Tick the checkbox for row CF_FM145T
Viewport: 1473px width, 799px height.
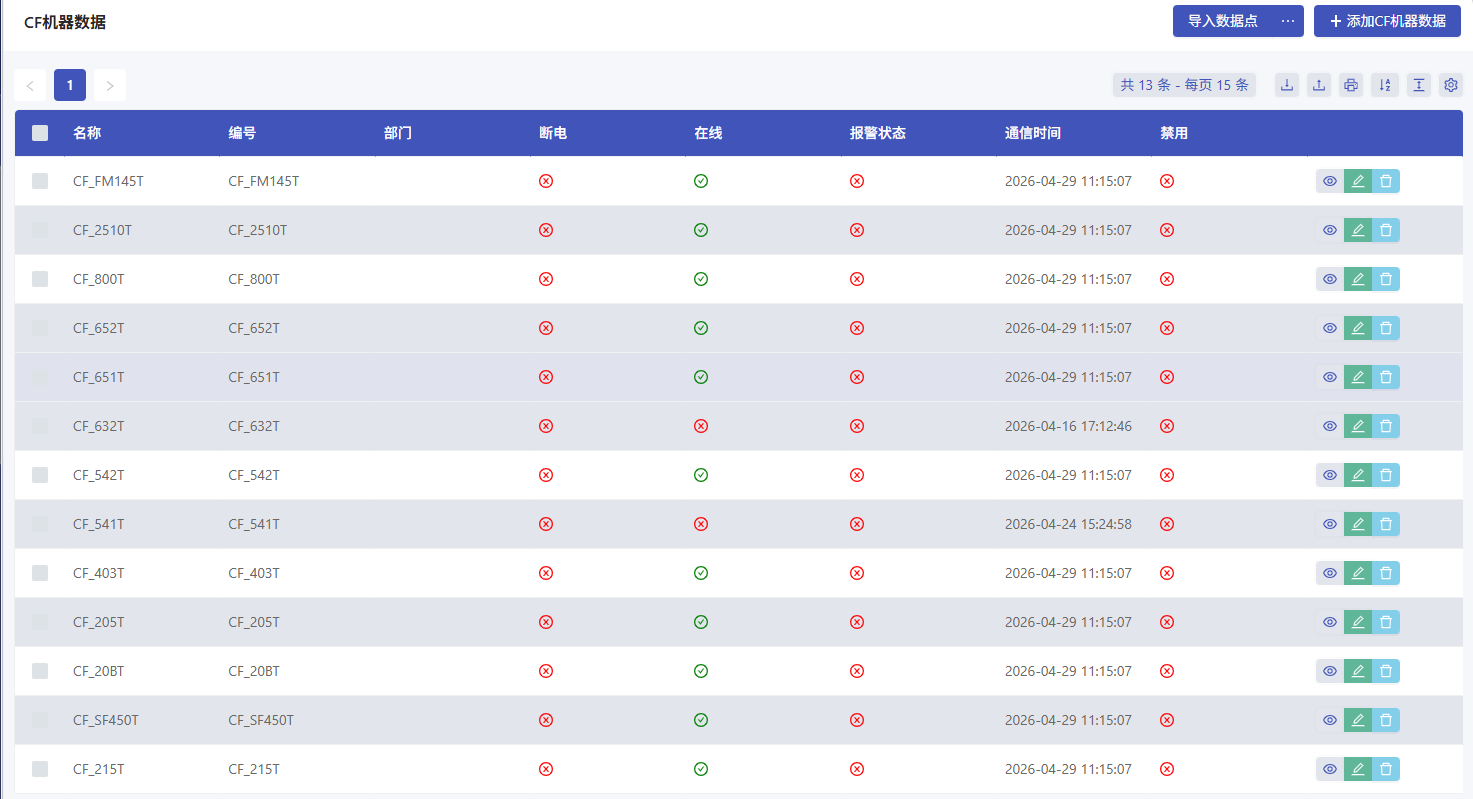coord(40,181)
